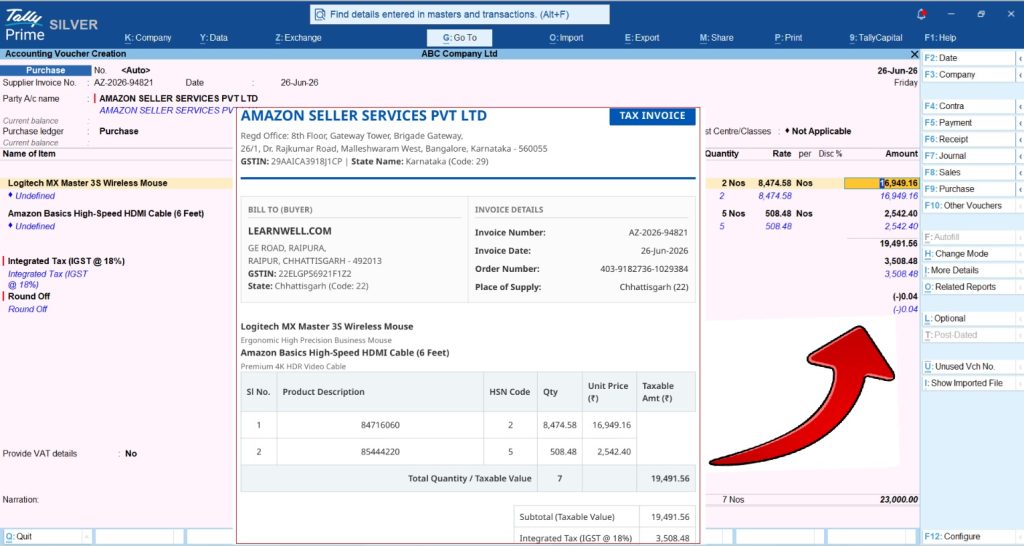Click quantity 2 Nos for Logitech
1024x546 pixels.
click(x=733, y=184)
